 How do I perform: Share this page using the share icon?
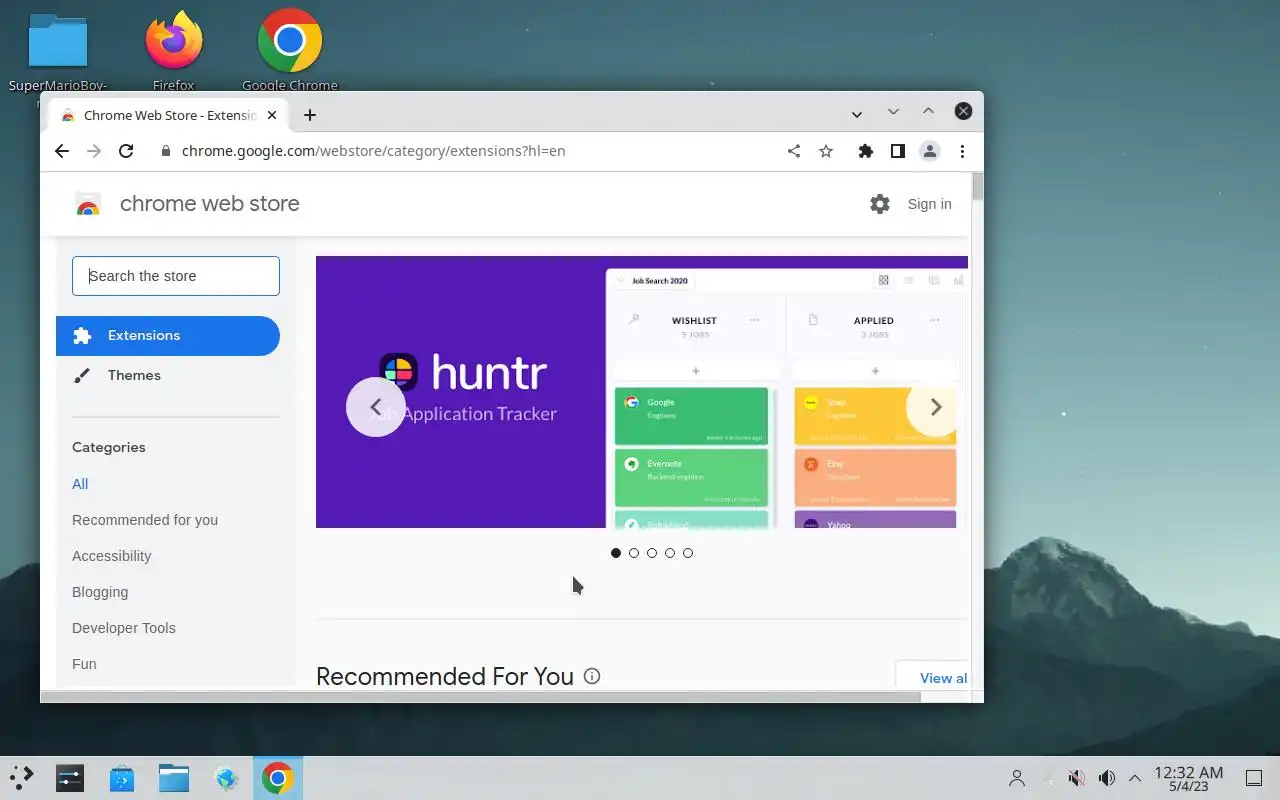point(794,151)
